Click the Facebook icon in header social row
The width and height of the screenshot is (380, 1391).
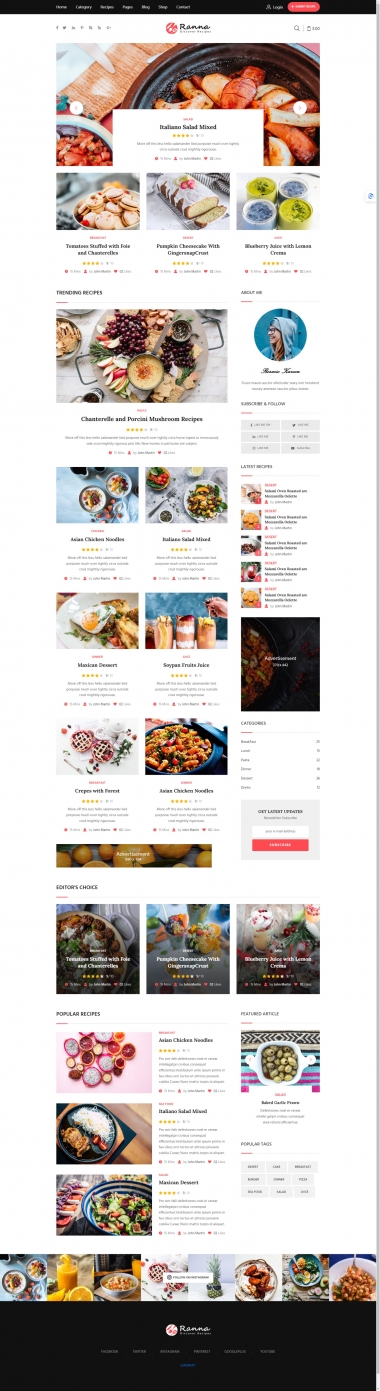click(59, 28)
